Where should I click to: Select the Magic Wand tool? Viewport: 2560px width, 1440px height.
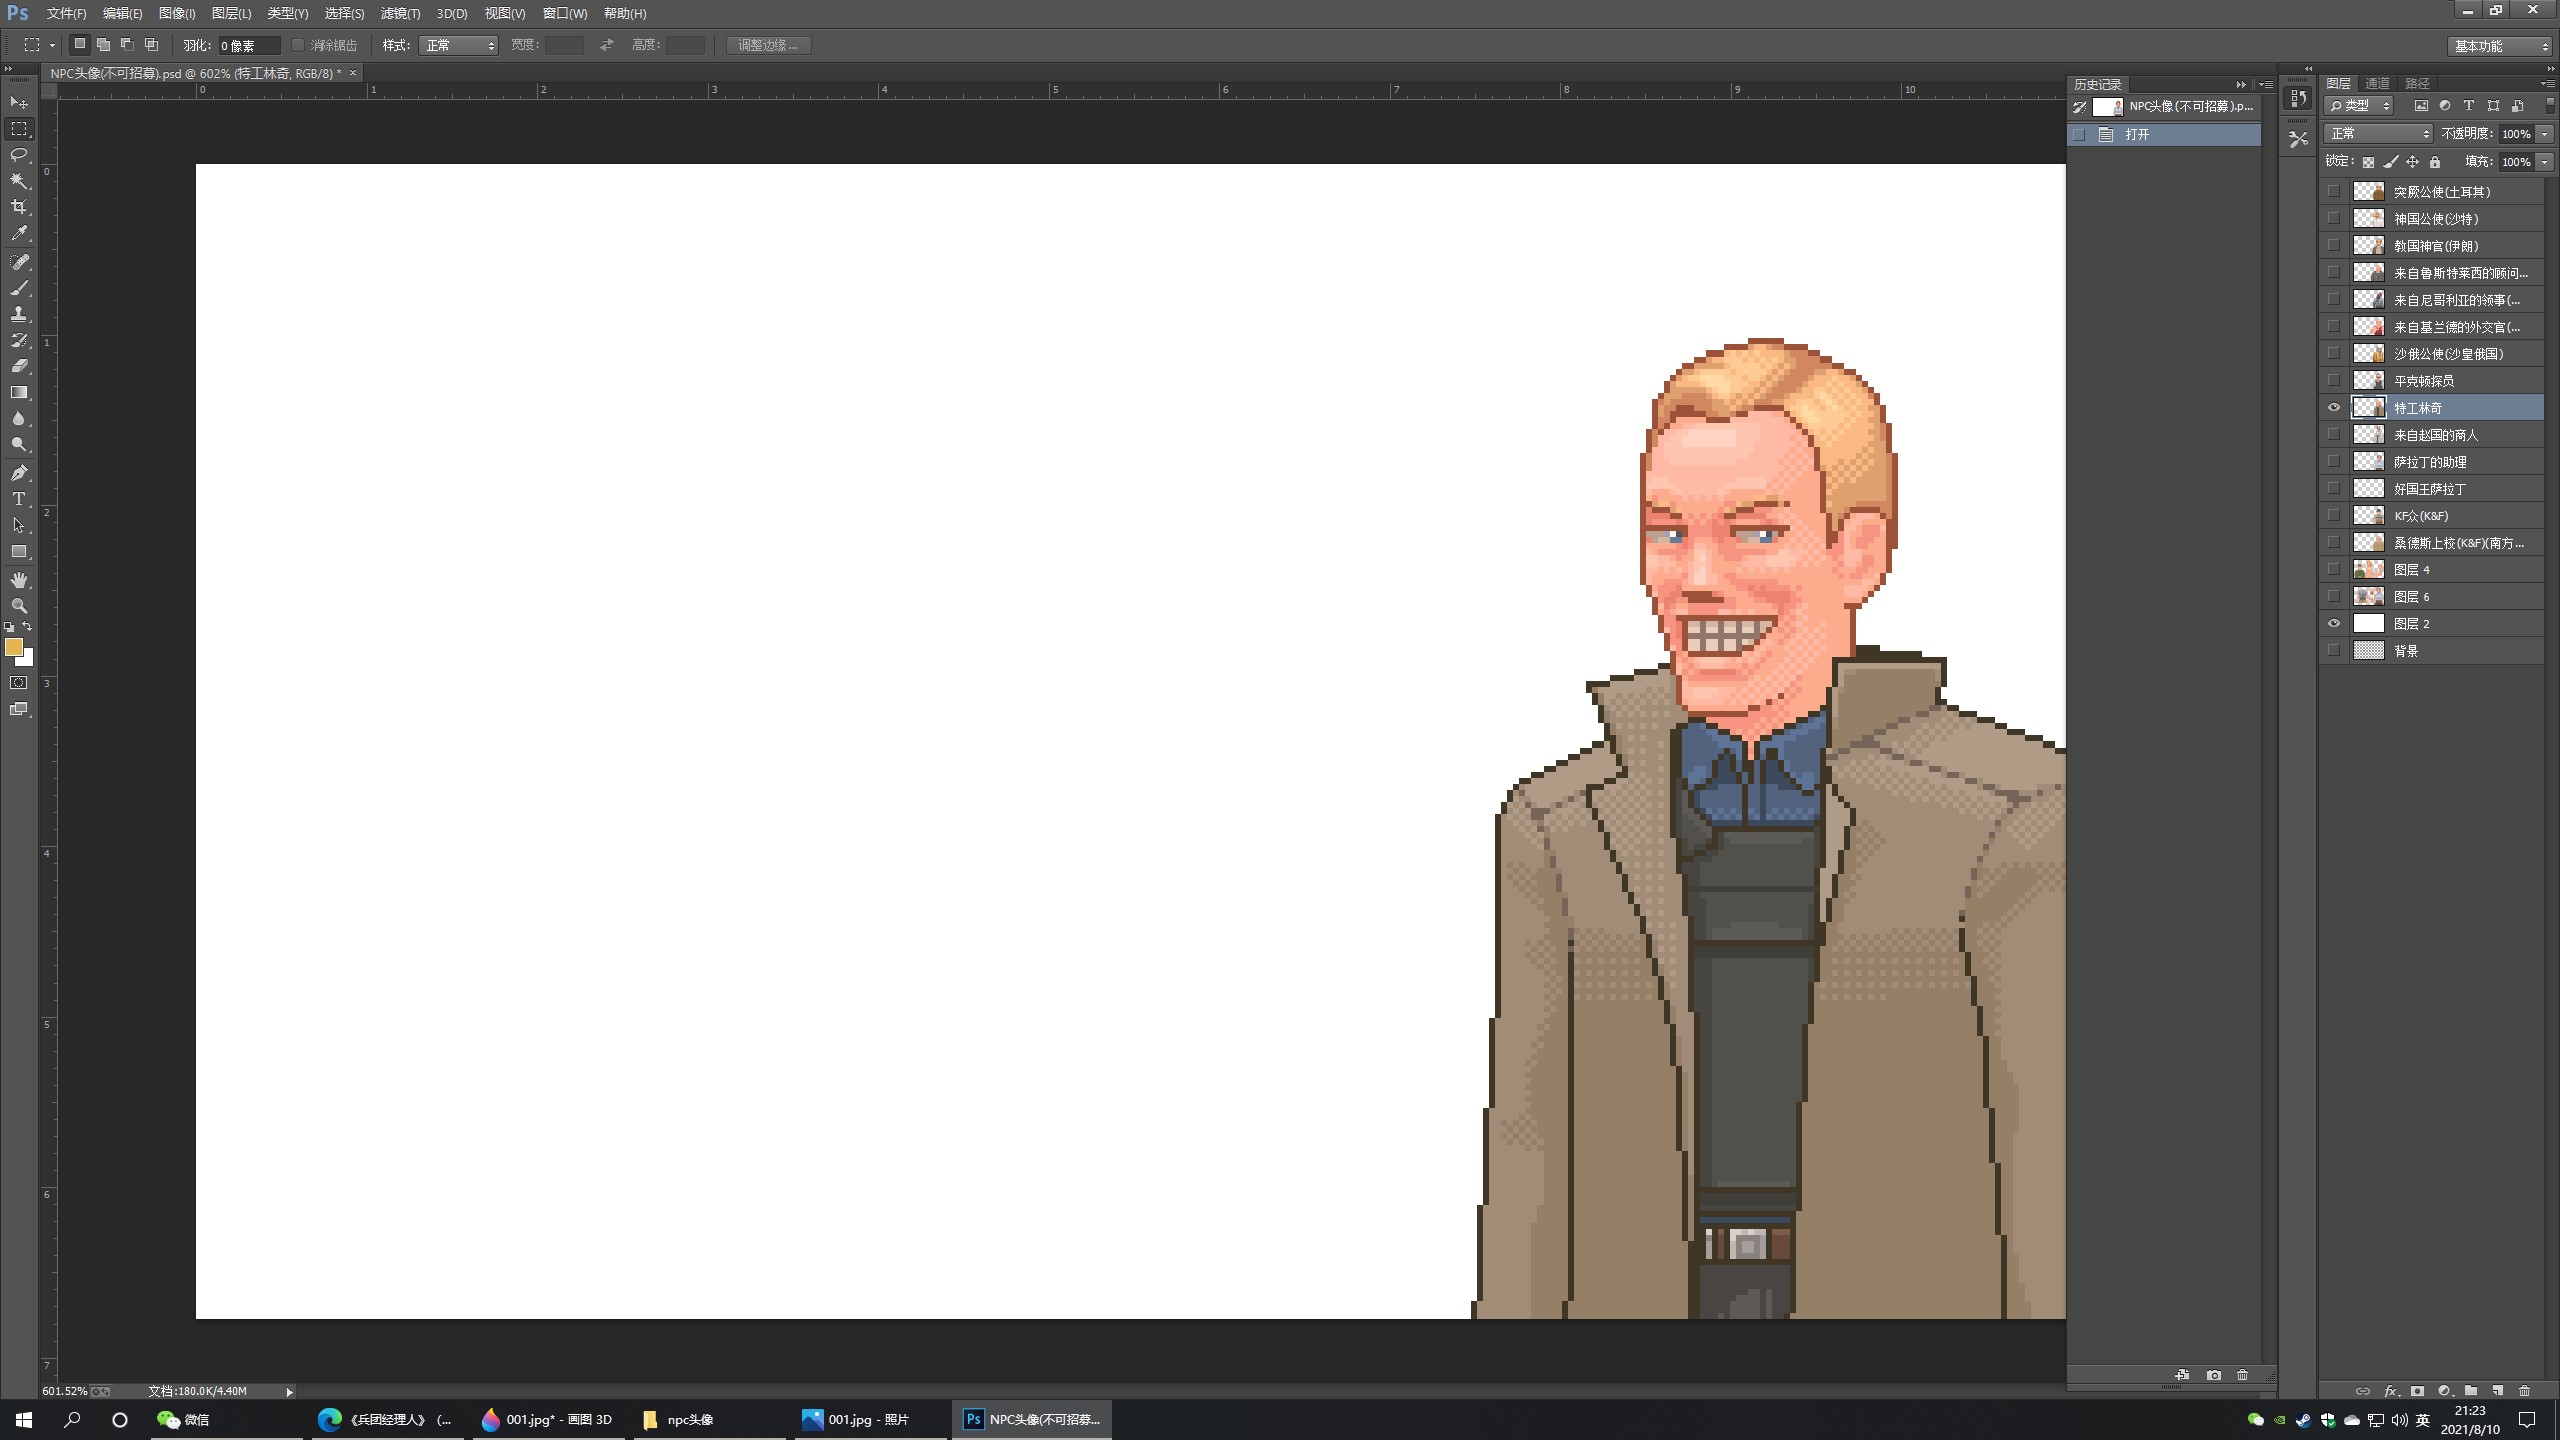point(19,181)
